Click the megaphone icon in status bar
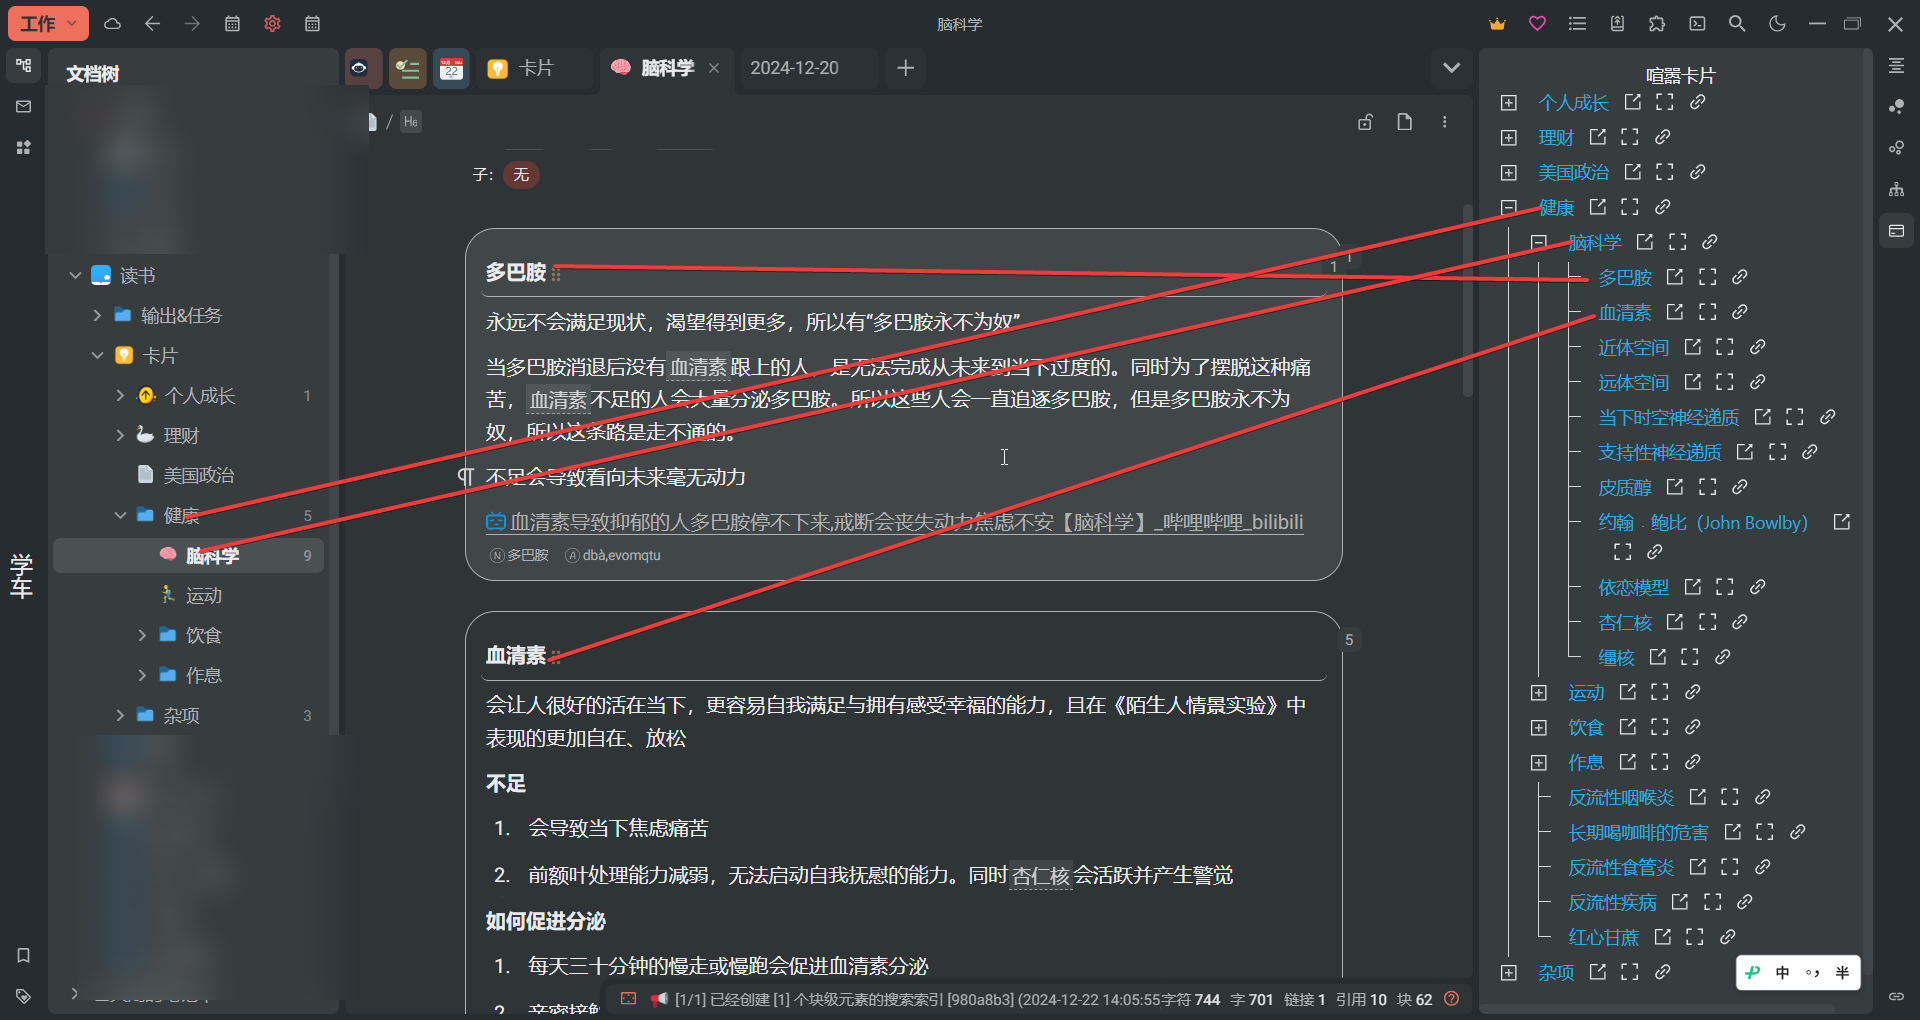 (x=659, y=999)
